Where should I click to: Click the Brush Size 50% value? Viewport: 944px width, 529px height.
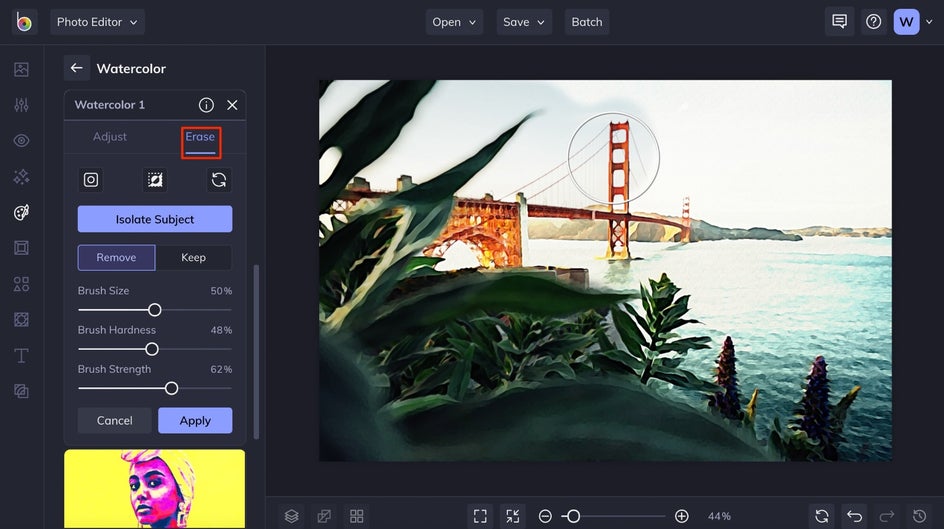point(221,291)
